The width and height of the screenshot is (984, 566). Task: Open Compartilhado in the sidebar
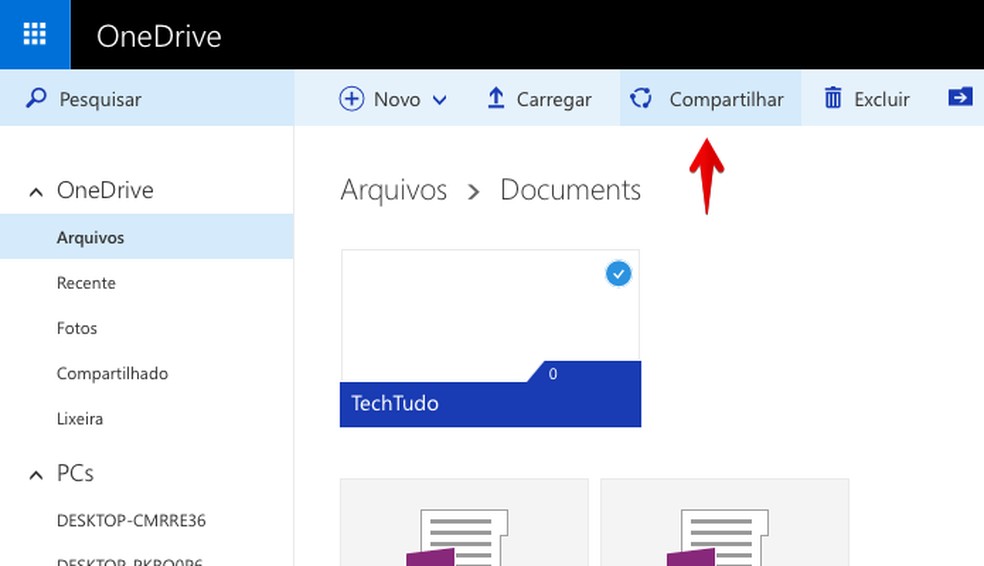pyautogui.click(x=112, y=373)
